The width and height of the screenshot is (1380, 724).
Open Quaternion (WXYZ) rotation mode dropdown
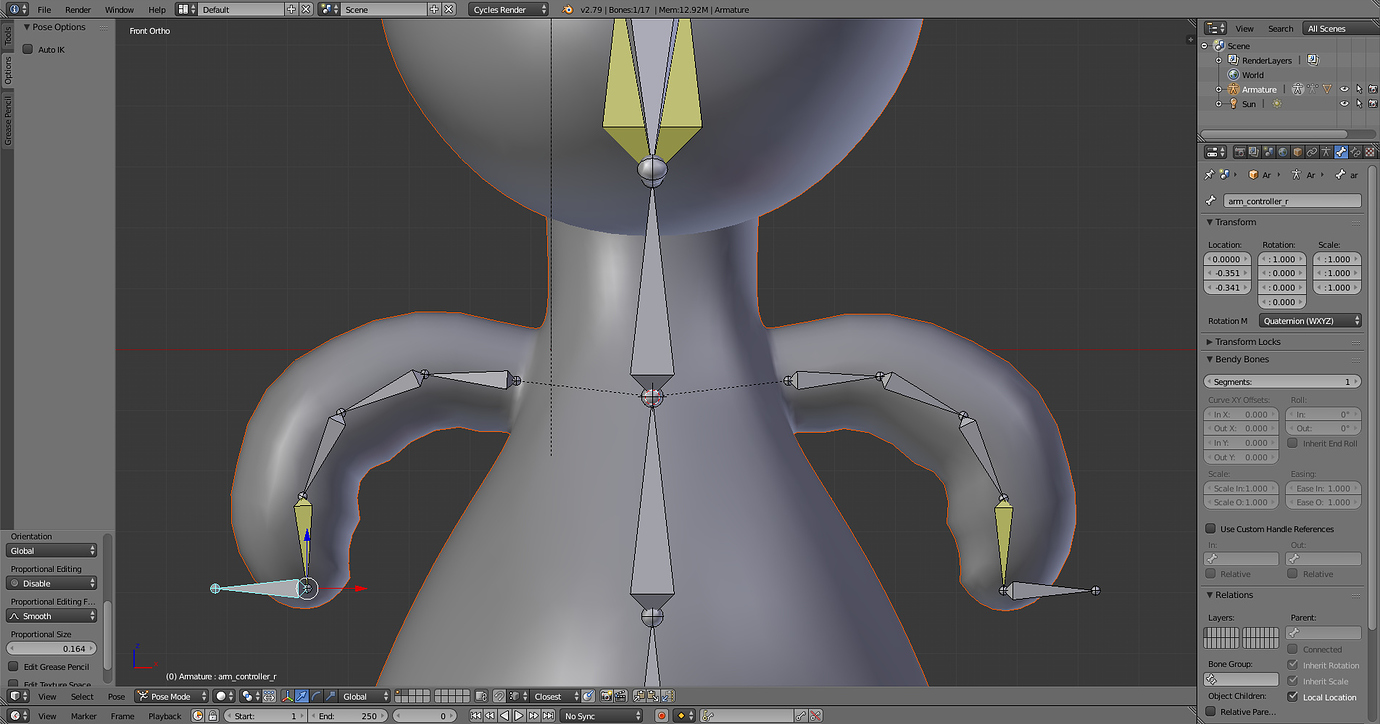[x=1309, y=321]
